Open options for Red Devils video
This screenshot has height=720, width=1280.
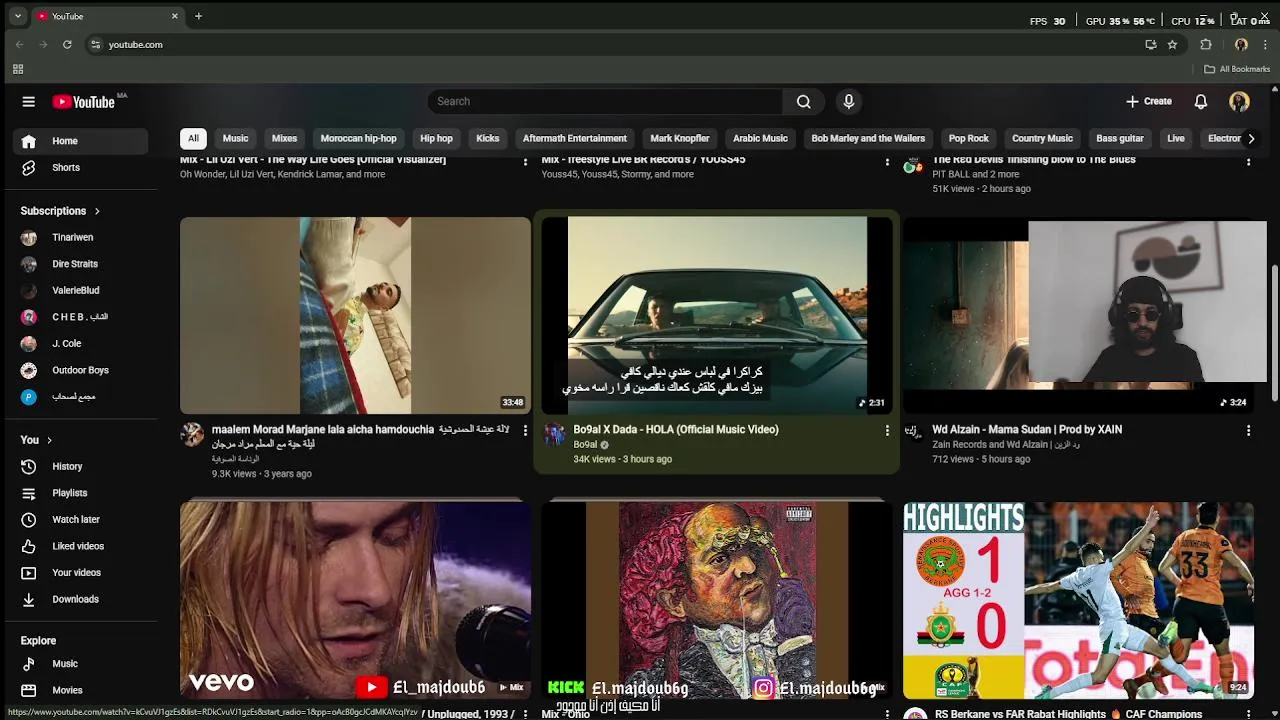pos(1248,162)
